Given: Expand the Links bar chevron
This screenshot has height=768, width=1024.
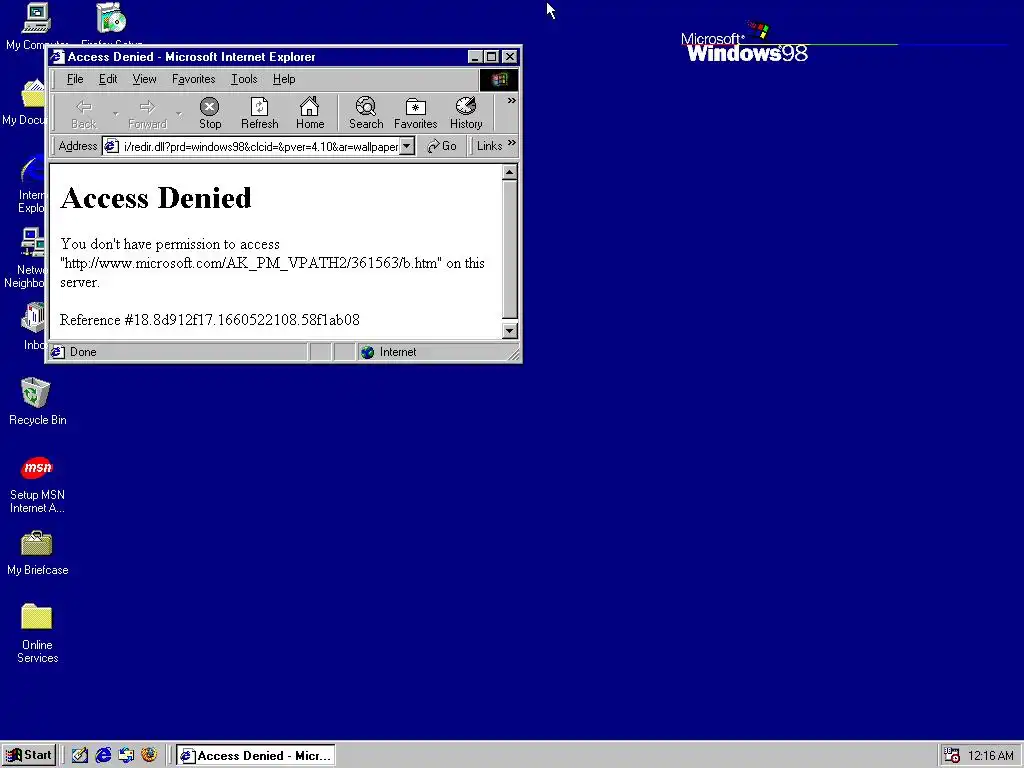Looking at the screenshot, I should [511, 143].
